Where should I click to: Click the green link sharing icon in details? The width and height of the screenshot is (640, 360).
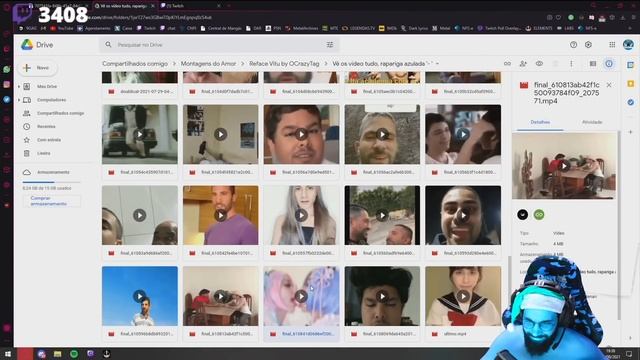[x=539, y=215]
